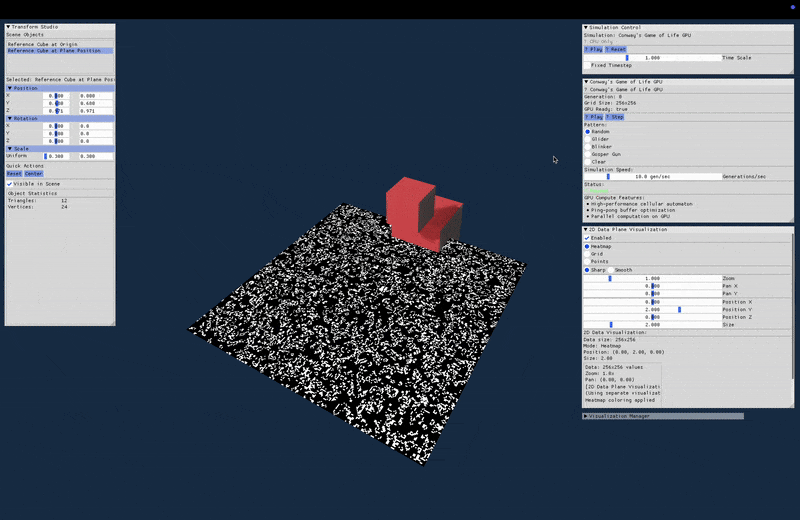
Task: Click Rotation Y numeric input field
Action: pyautogui.click(x=95, y=134)
